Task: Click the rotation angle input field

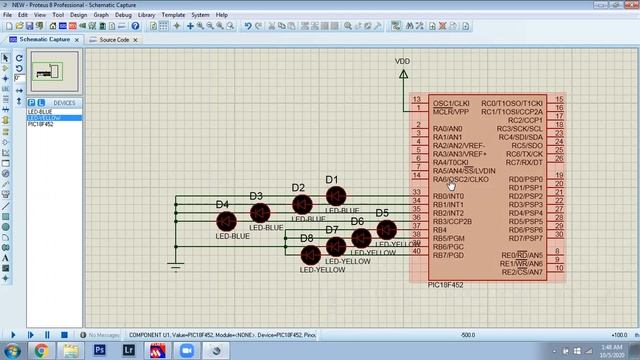Action: pos(19,78)
